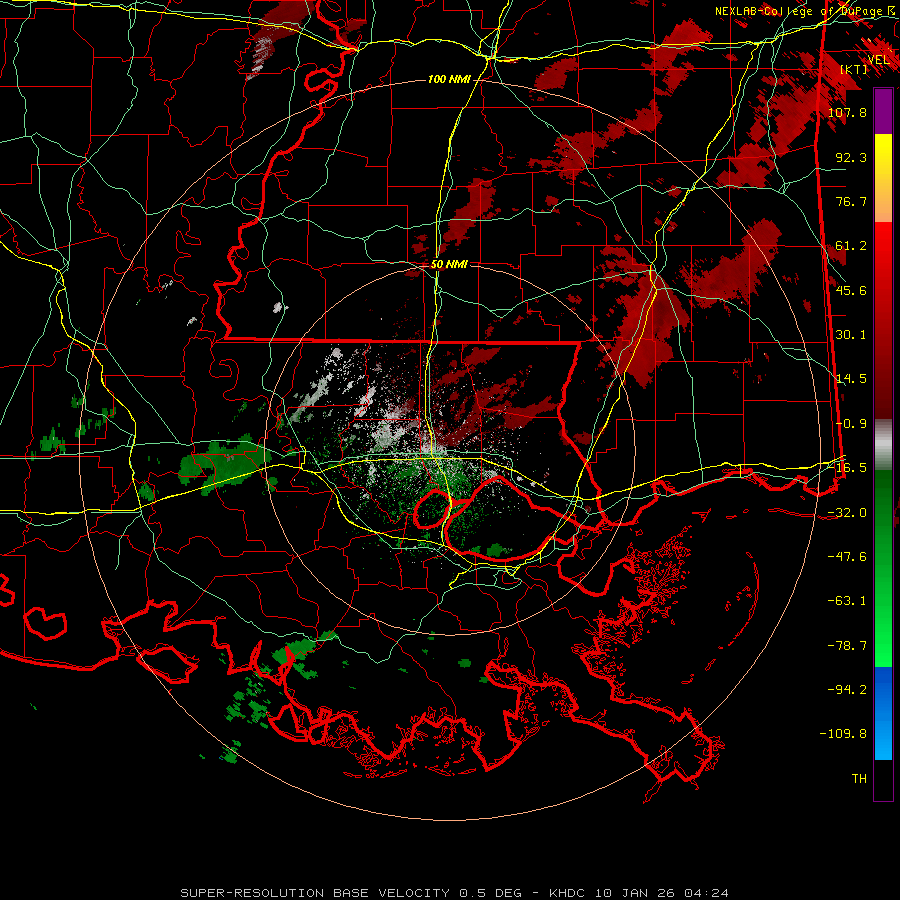Click the "TH" legend label
Screen dimensions: 900x900
(x=859, y=779)
